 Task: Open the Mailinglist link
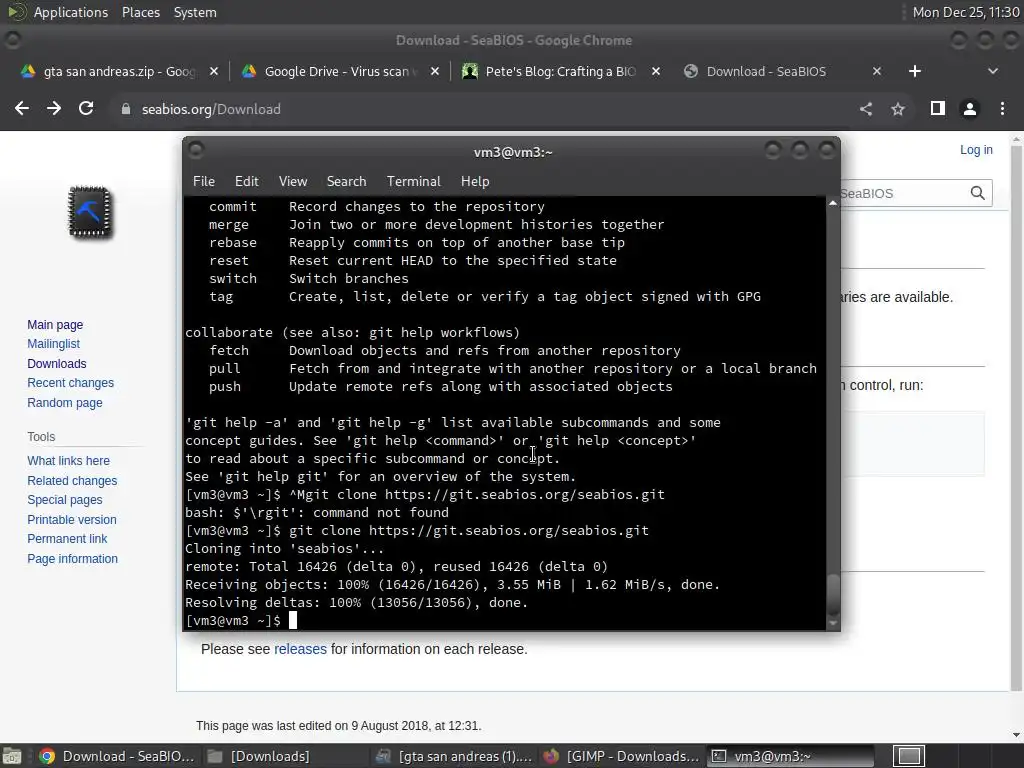54,344
